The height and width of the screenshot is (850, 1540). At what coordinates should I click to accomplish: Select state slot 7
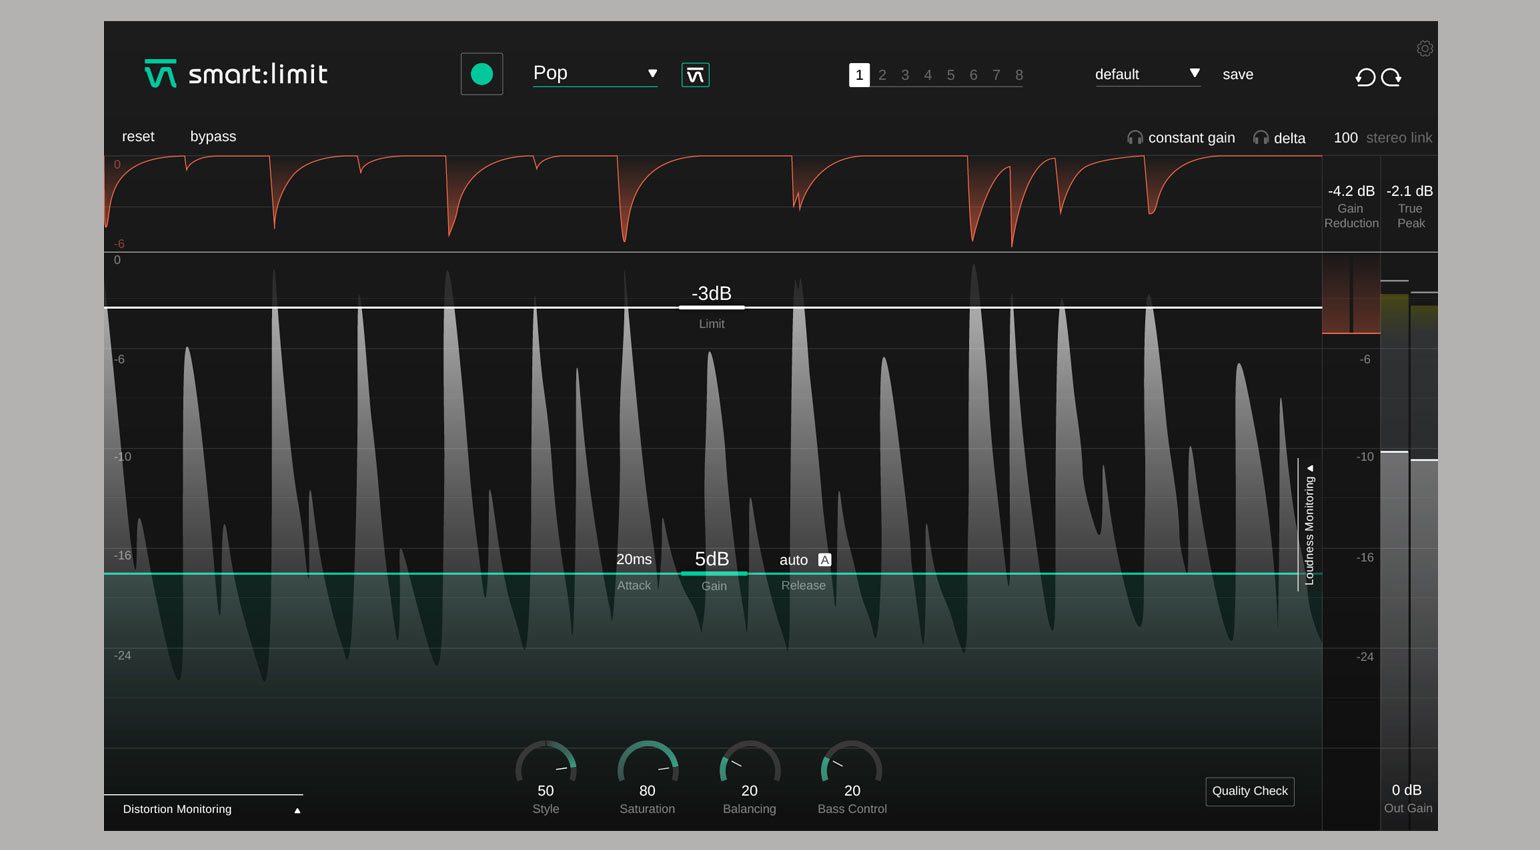(x=996, y=75)
